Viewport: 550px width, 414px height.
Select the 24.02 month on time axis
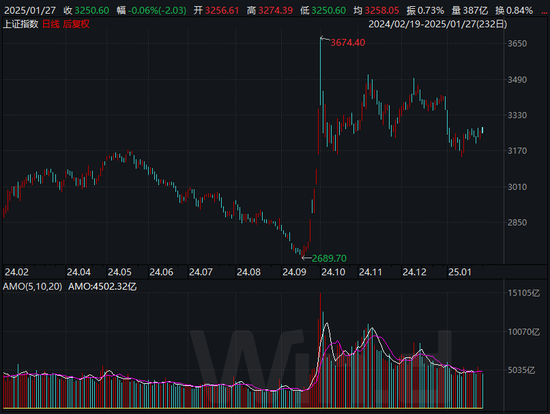tap(16, 272)
